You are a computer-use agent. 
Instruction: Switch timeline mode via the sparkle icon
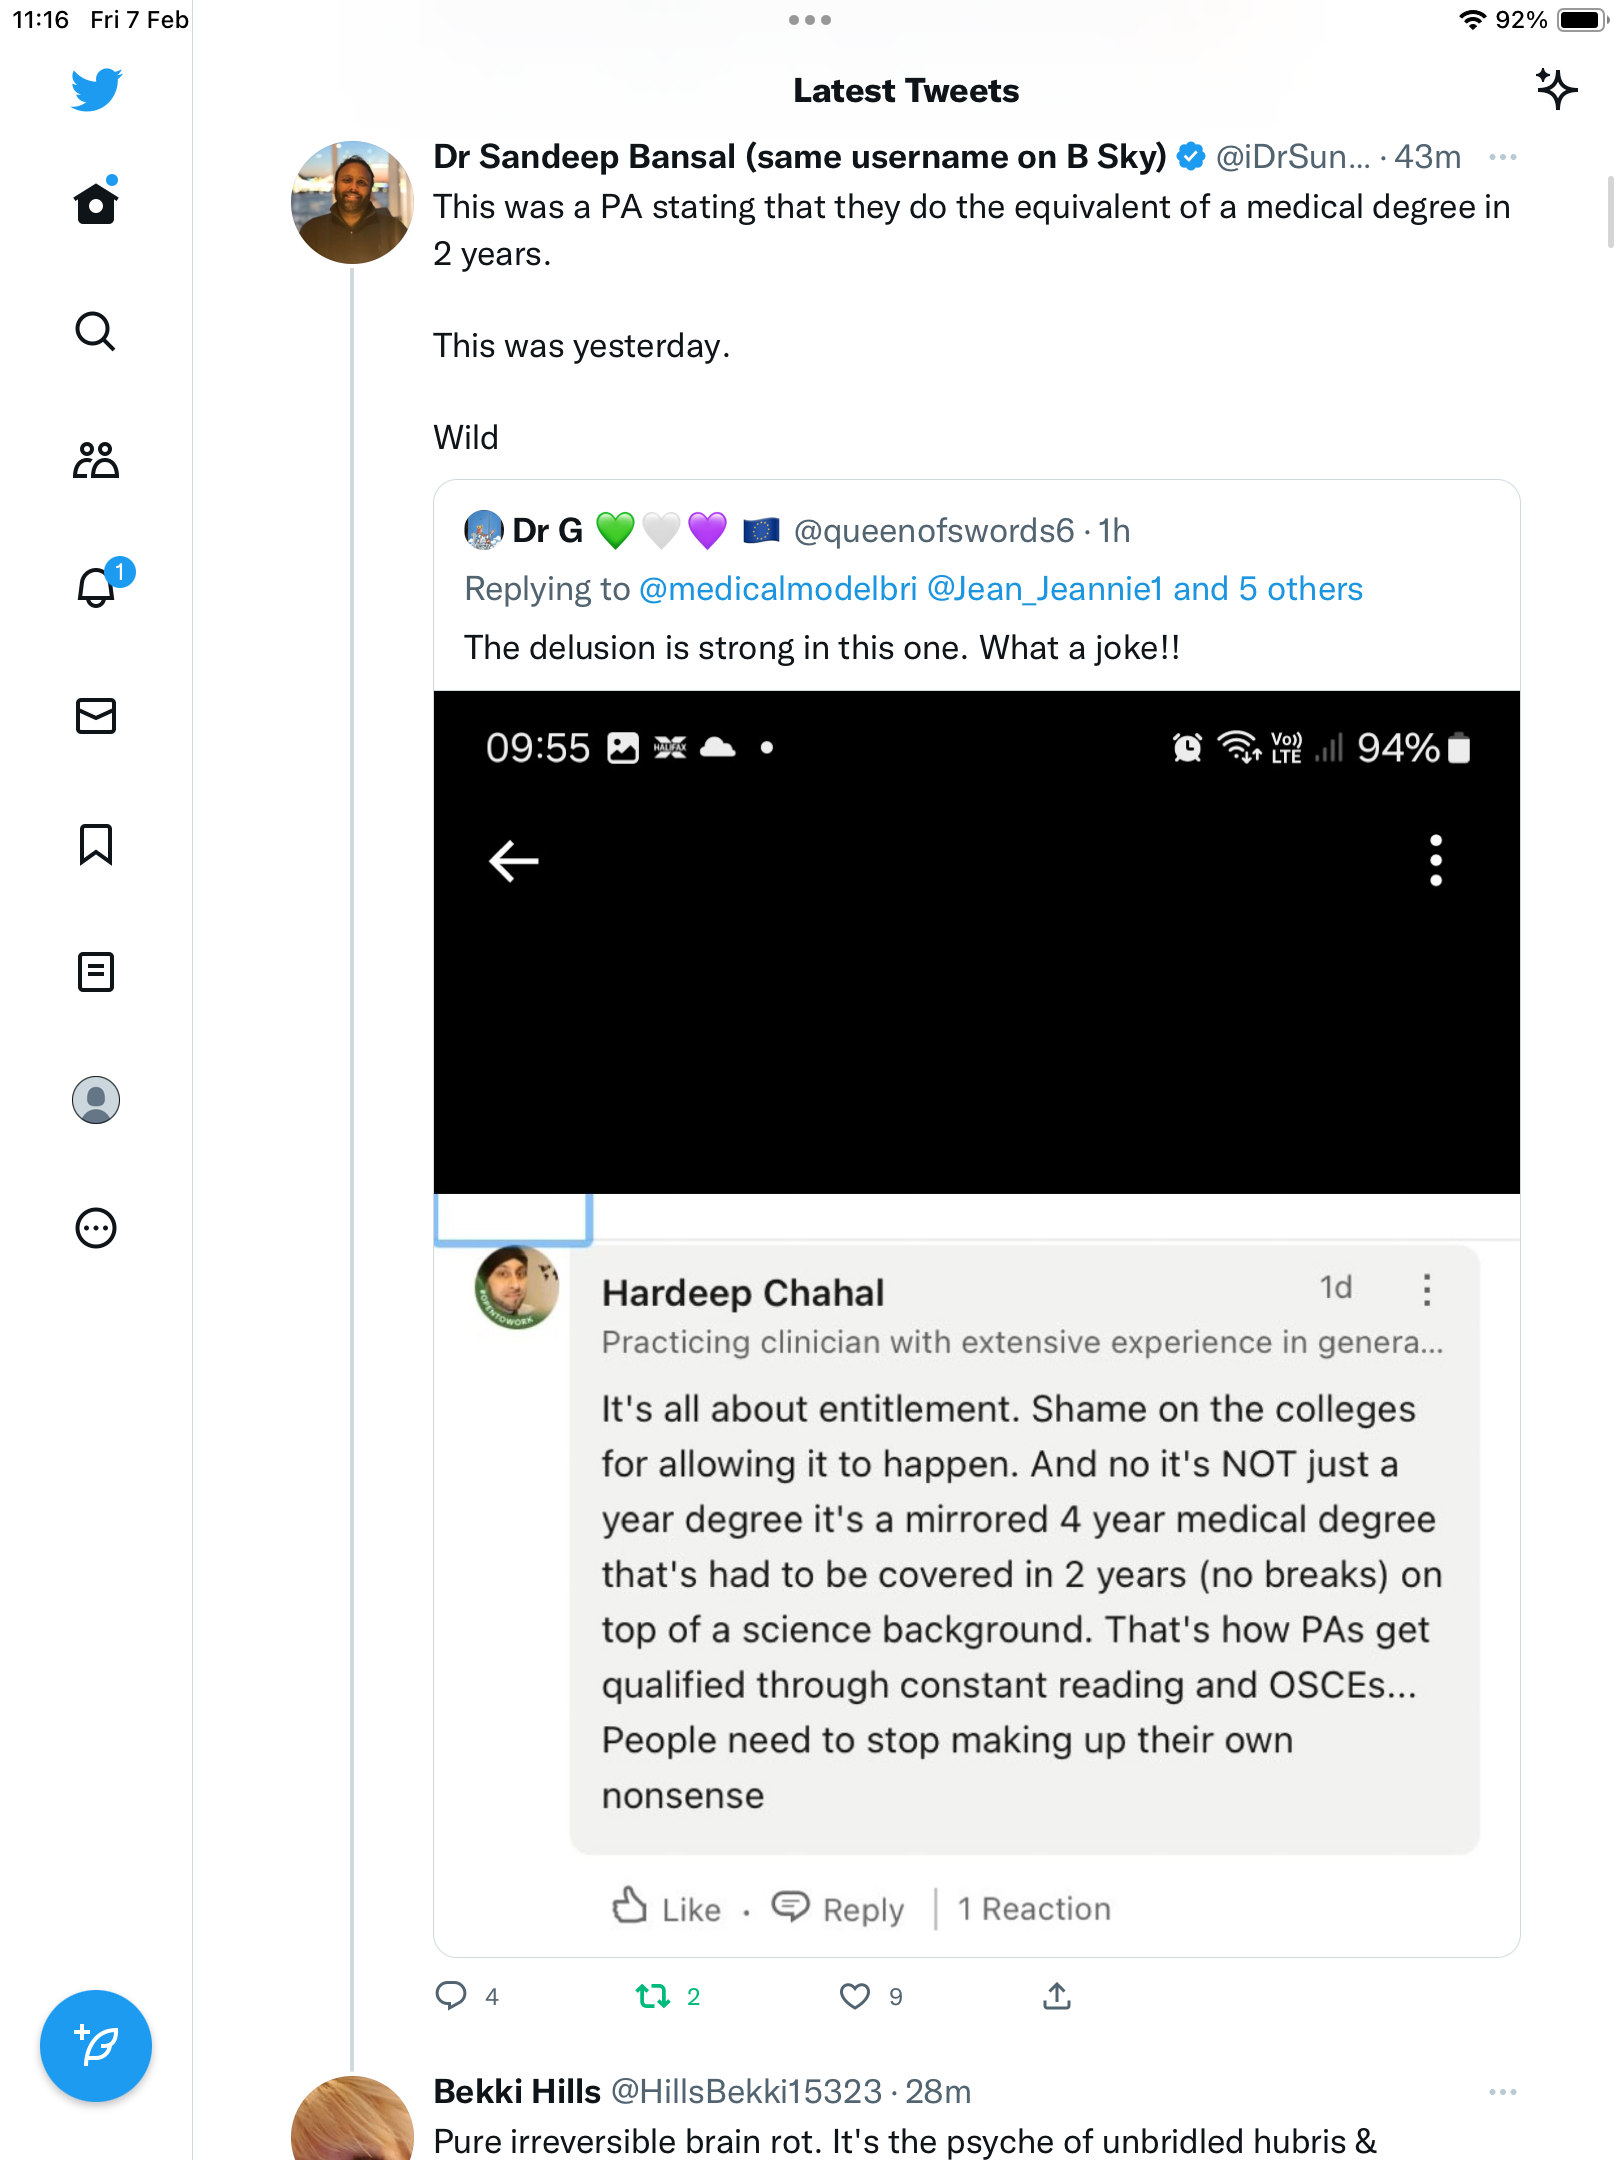(x=1557, y=90)
